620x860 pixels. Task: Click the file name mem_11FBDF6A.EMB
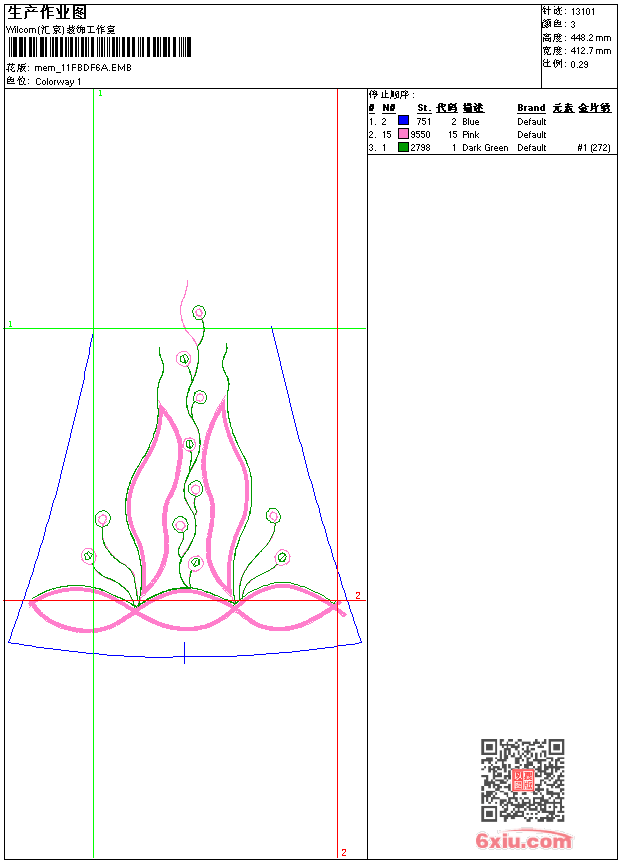coord(83,68)
